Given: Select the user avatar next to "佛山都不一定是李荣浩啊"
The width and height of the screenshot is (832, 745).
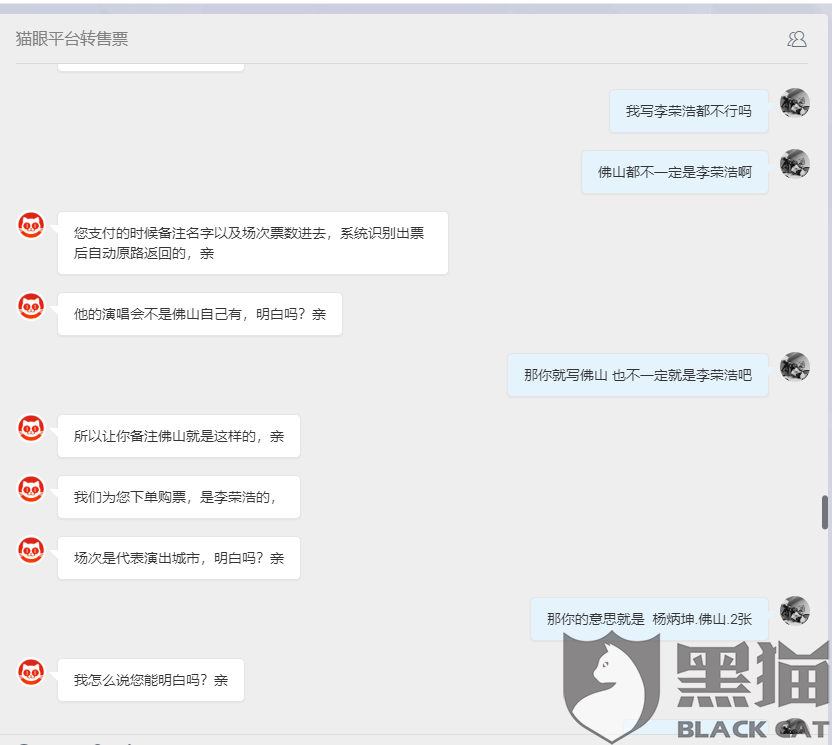Looking at the screenshot, I should 794,164.
